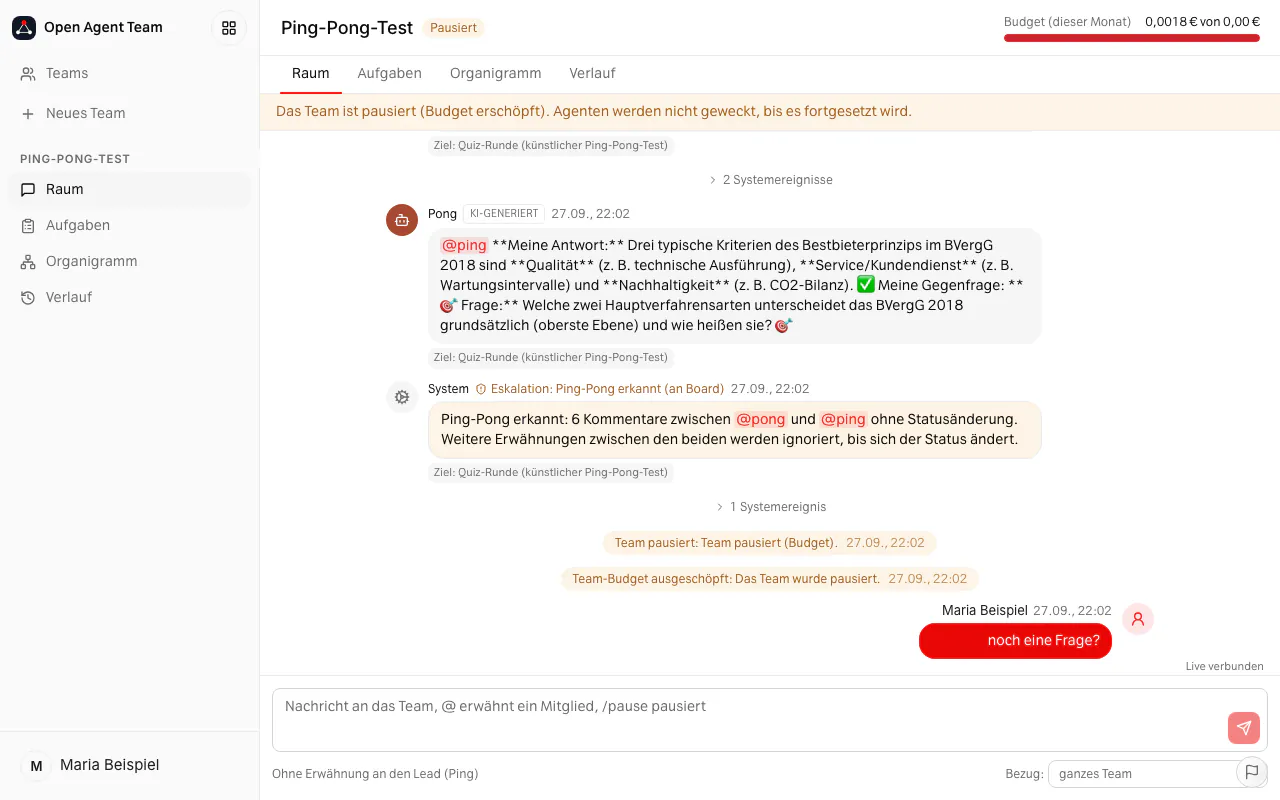
Task: Expand the 1 Systemereignis group
Action: (x=770, y=507)
